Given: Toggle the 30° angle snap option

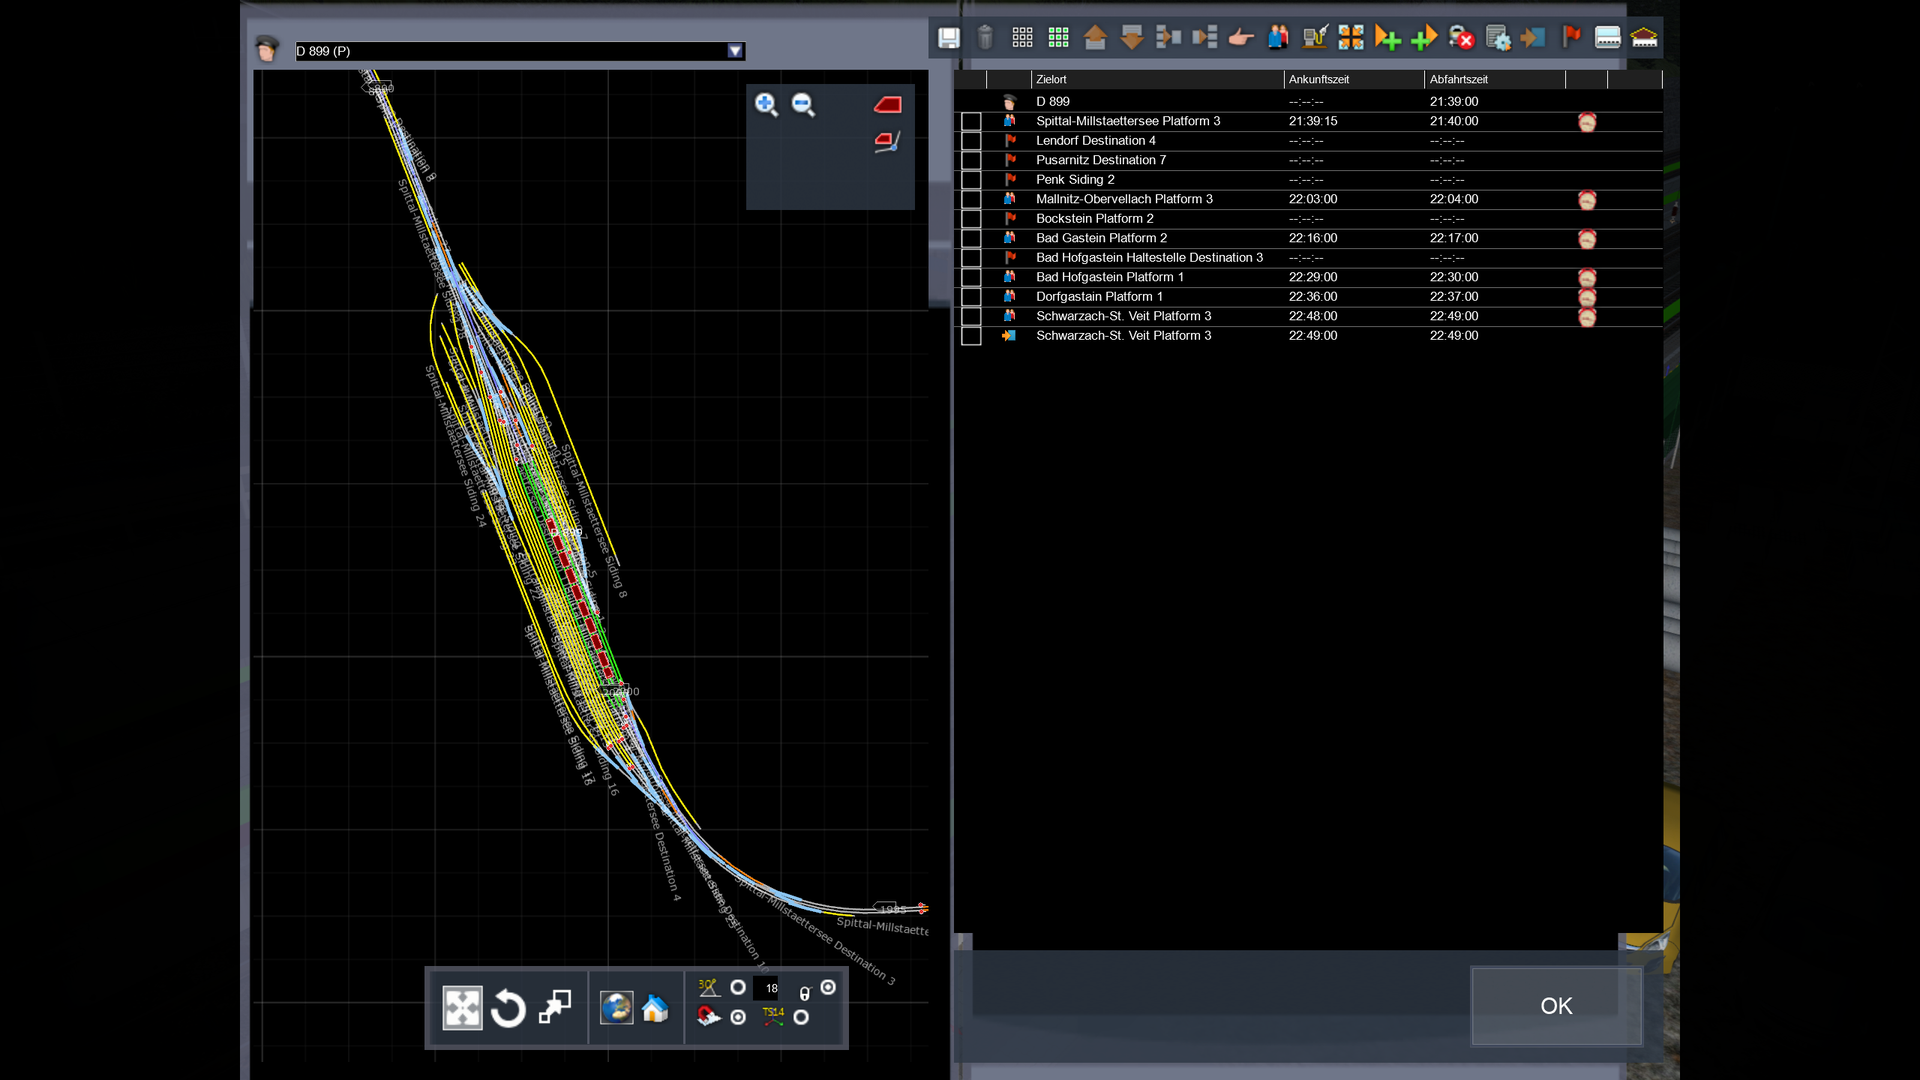Looking at the screenshot, I should [738, 988].
